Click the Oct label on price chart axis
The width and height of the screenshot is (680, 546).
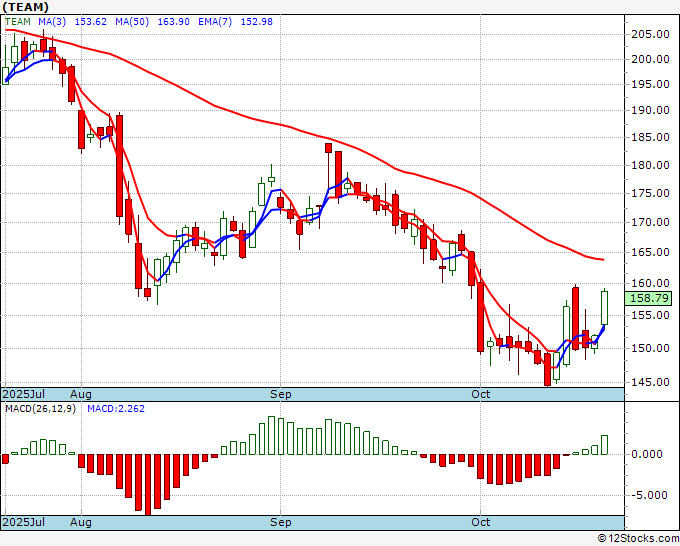pyautogui.click(x=481, y=395)
